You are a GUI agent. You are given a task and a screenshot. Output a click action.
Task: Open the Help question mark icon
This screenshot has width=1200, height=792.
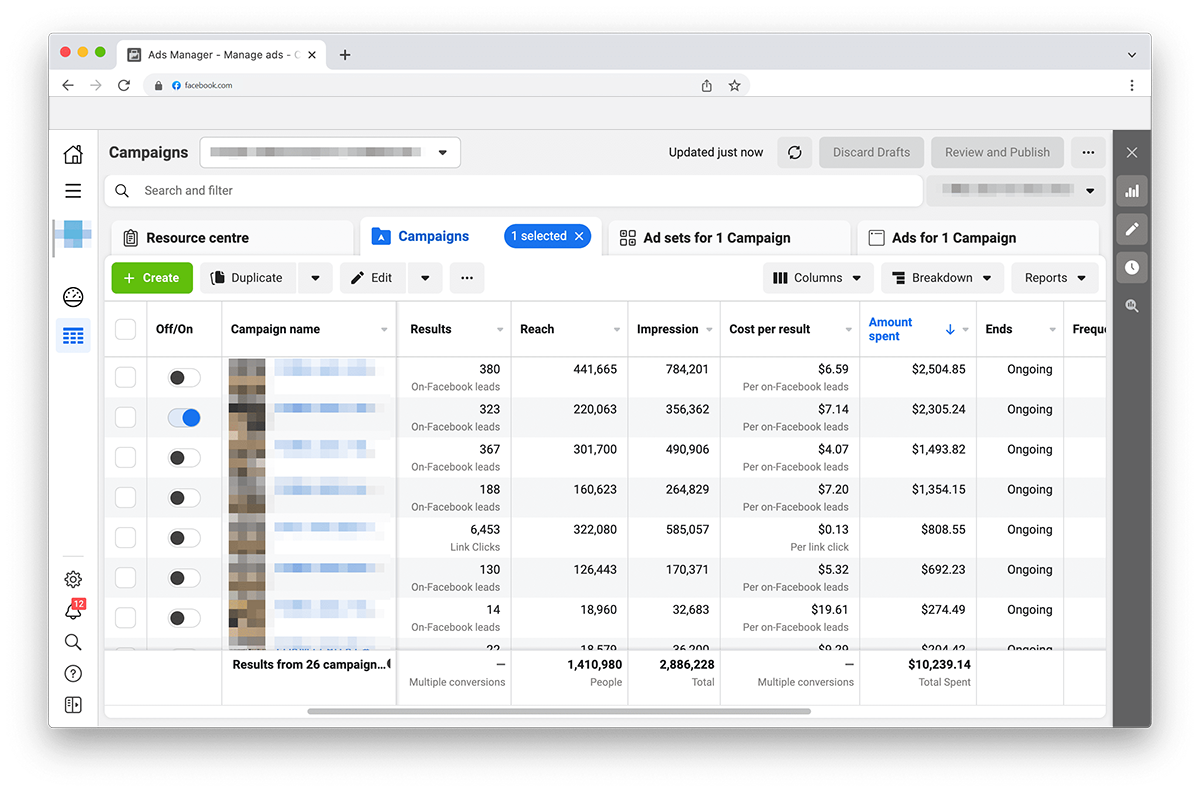tap(73, 673)
